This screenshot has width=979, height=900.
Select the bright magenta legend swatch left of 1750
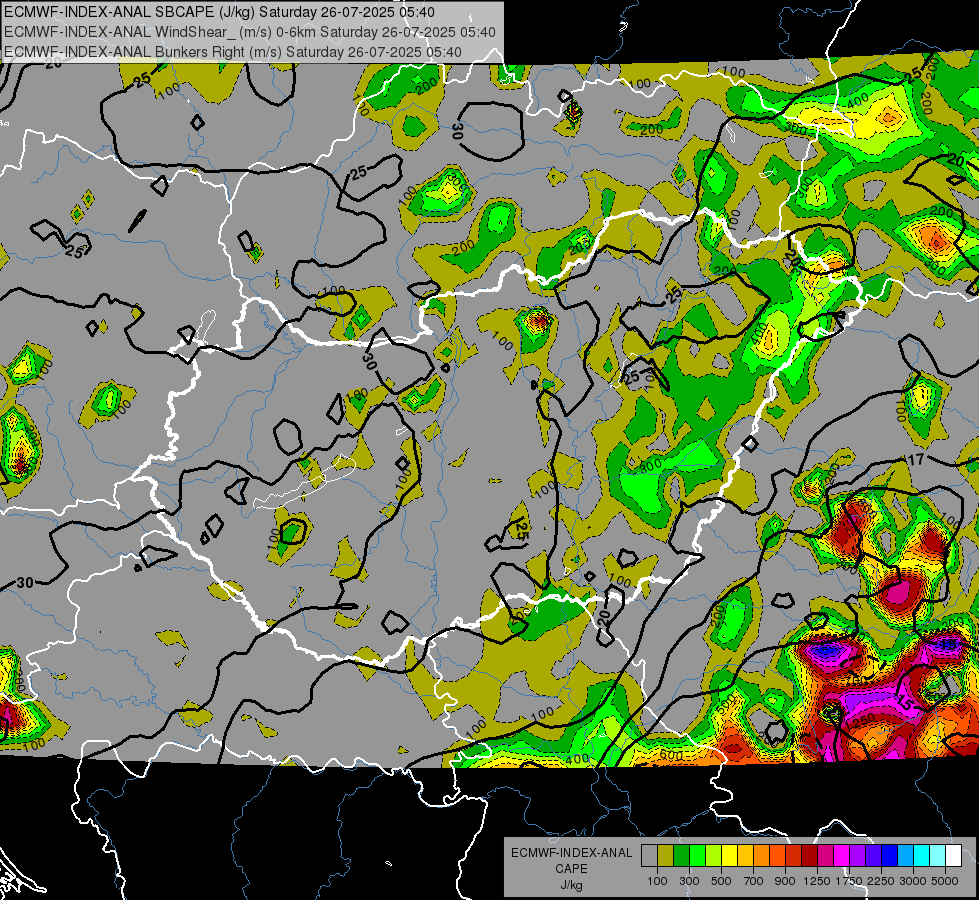(x=842, y=855)
